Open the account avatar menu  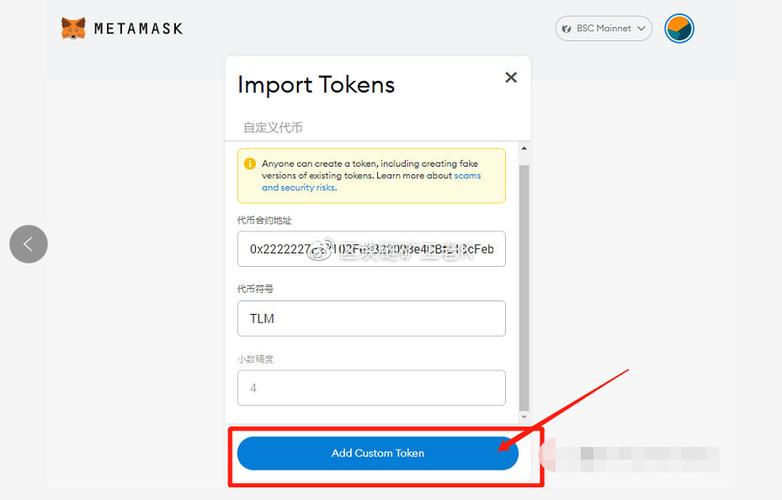point(679,29)
